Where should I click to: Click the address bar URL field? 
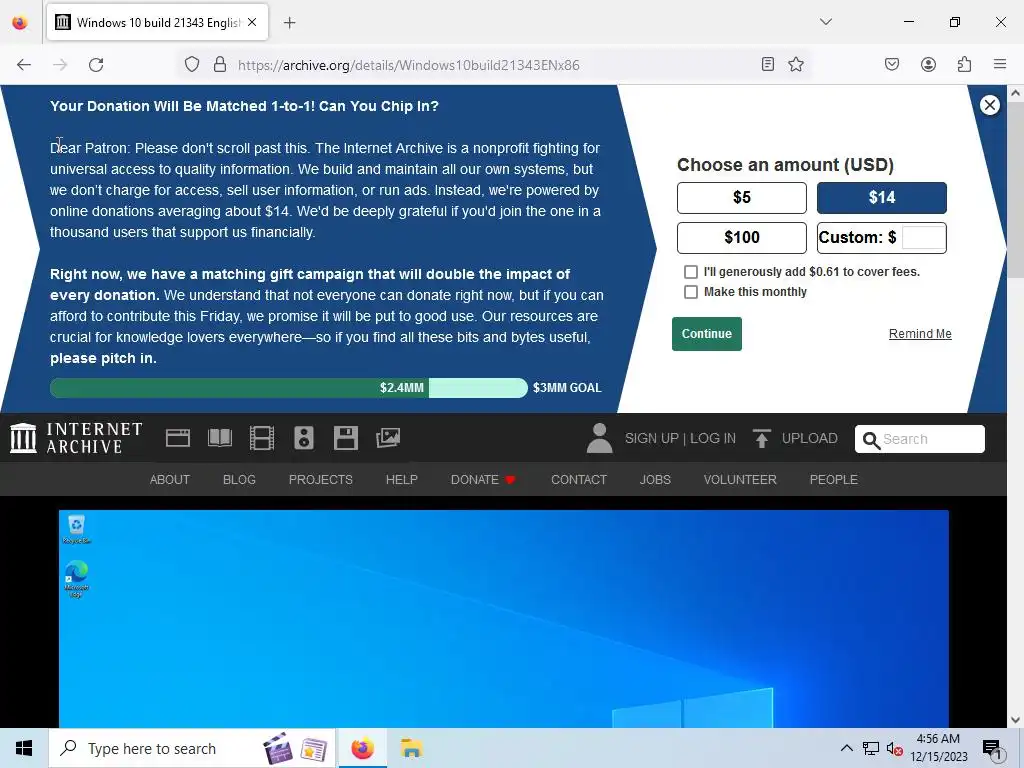(x=493, y=65)
